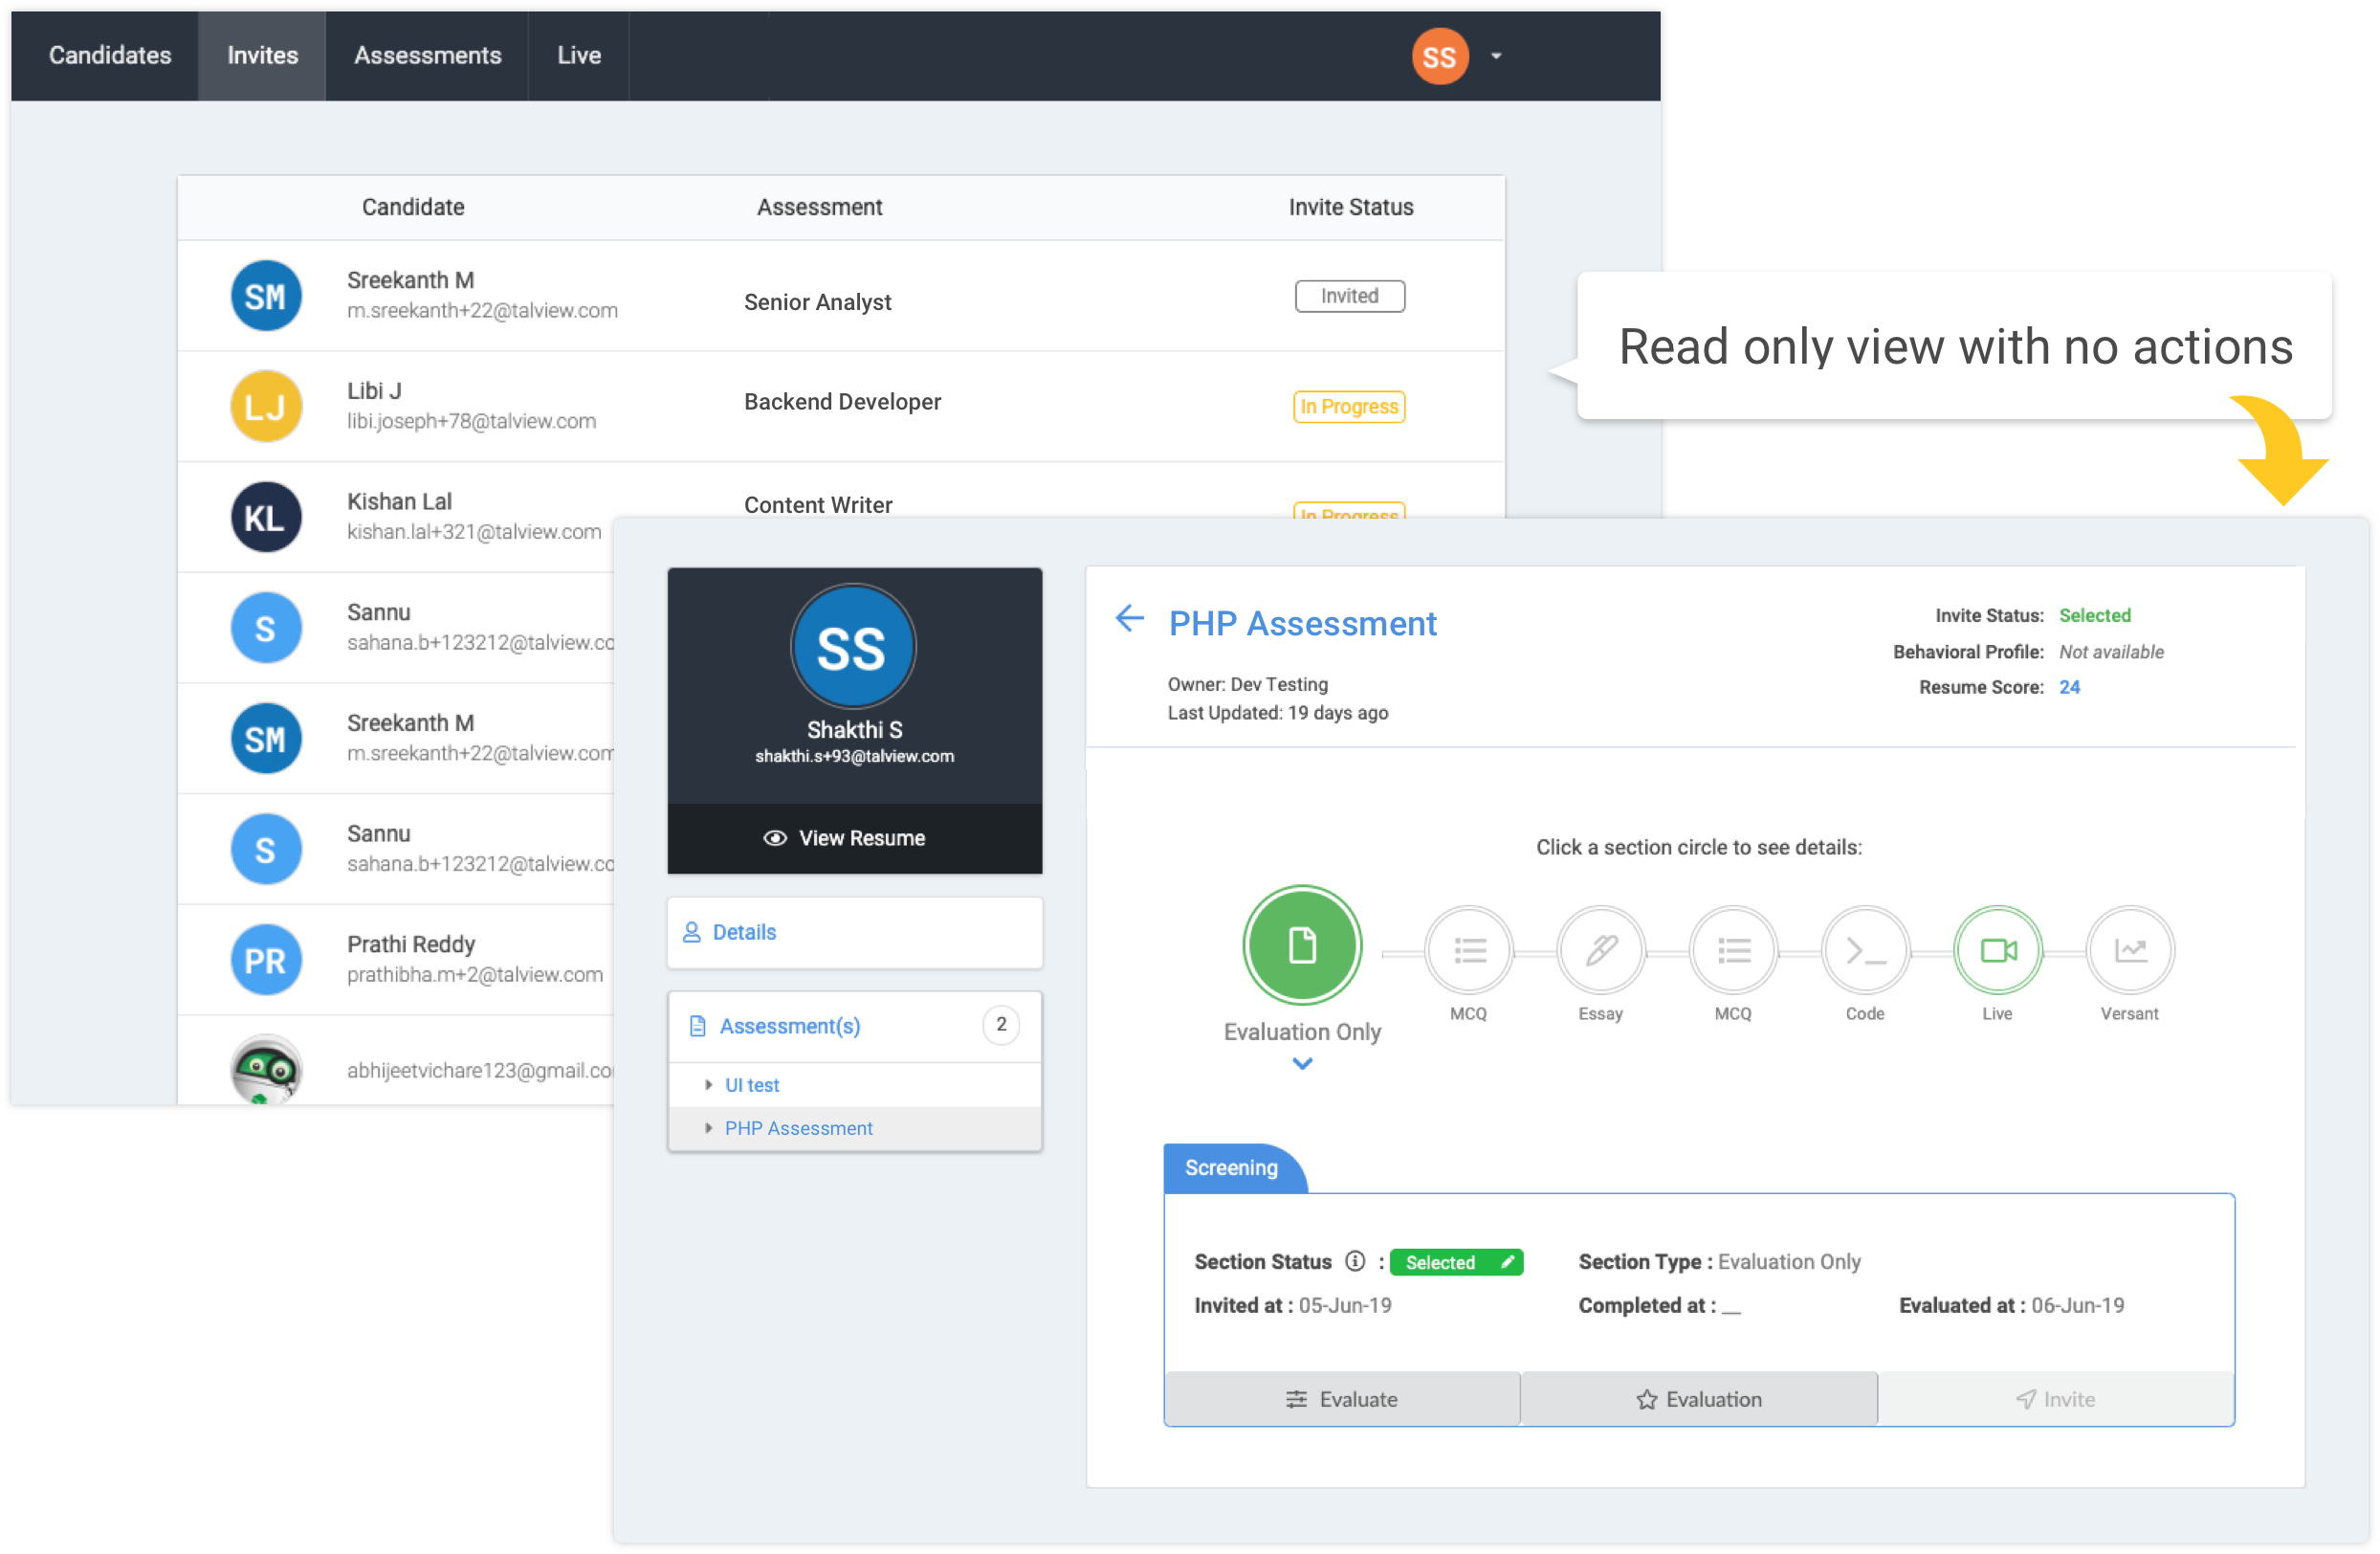Click the Evaluated at 06-Jun-19 date
The width and height of the screenshot is (2380, 1554).
coord(2077,1305)
